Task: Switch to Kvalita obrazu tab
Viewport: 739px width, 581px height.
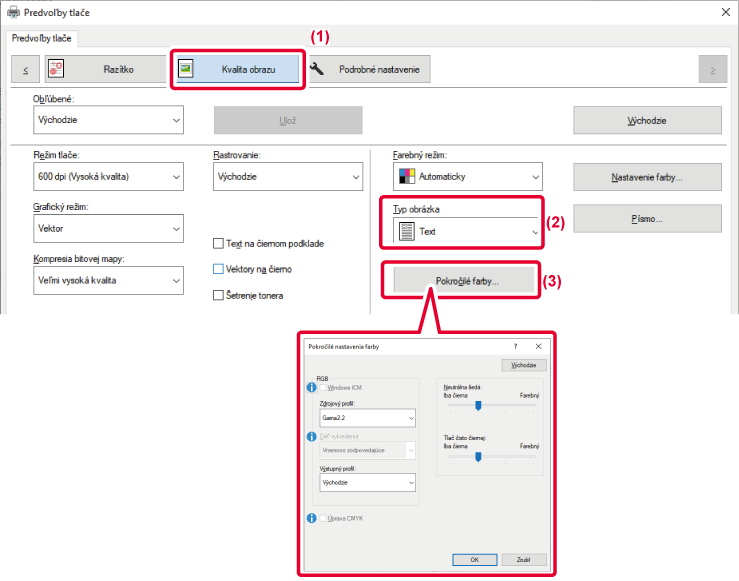Action: click(x=236, y=69)
